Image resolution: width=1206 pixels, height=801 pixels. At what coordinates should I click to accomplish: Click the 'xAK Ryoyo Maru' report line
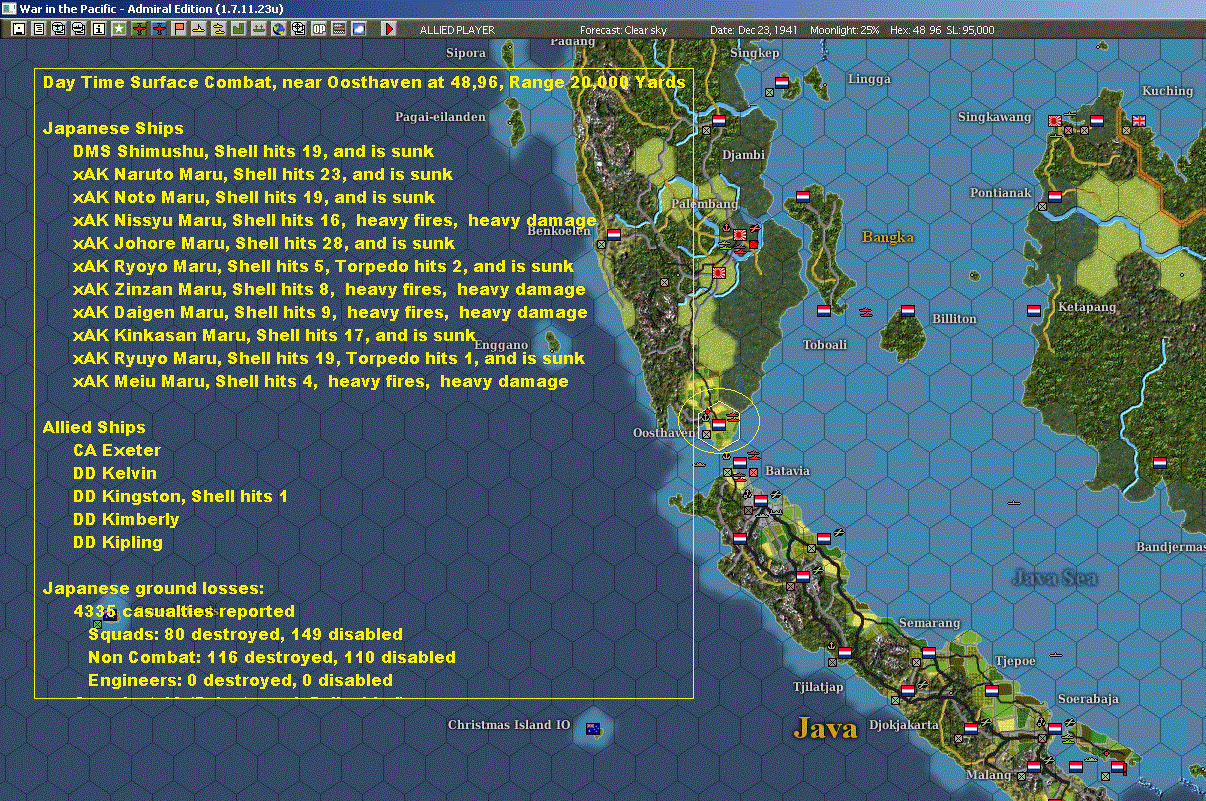[323, 266]
